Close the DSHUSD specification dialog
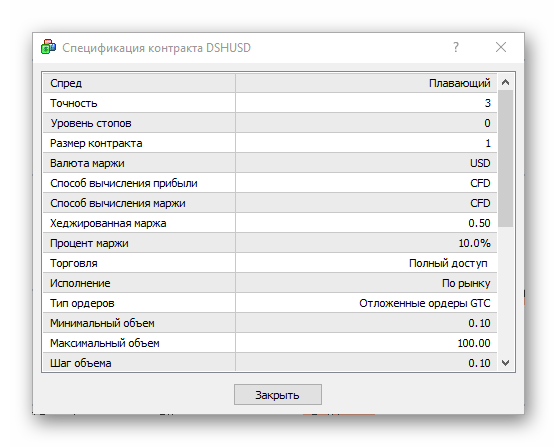This screenshot has width=557, height=447. click(501, 47)
